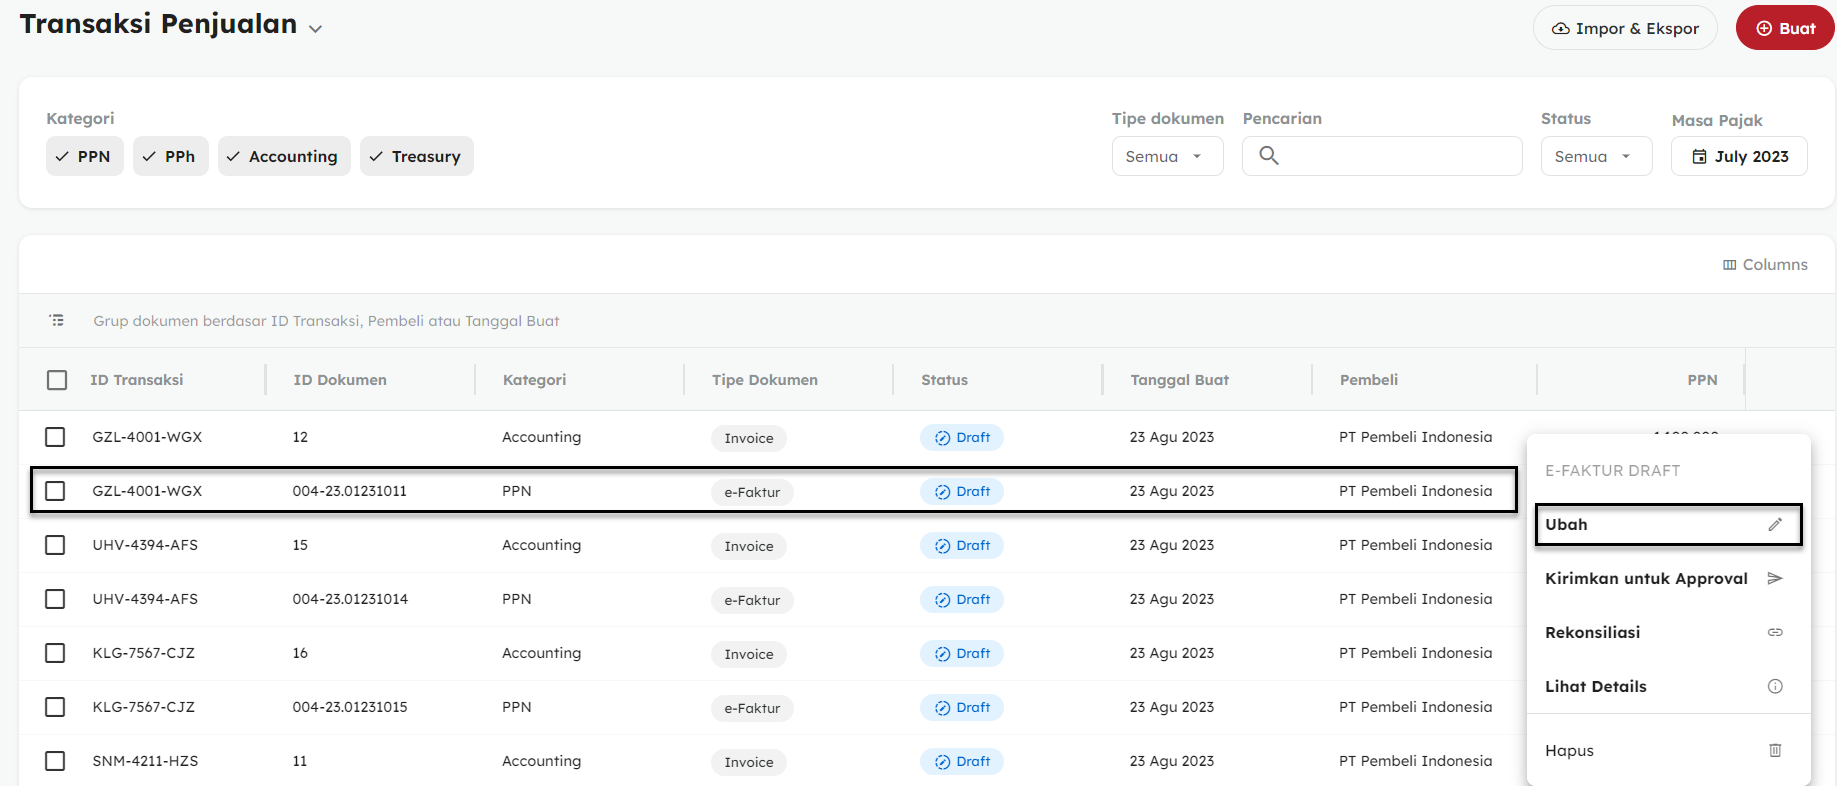Click the Impor & Ekspor button
The width and height of the screenshot is (1837, 786).
pos(1624,29)
